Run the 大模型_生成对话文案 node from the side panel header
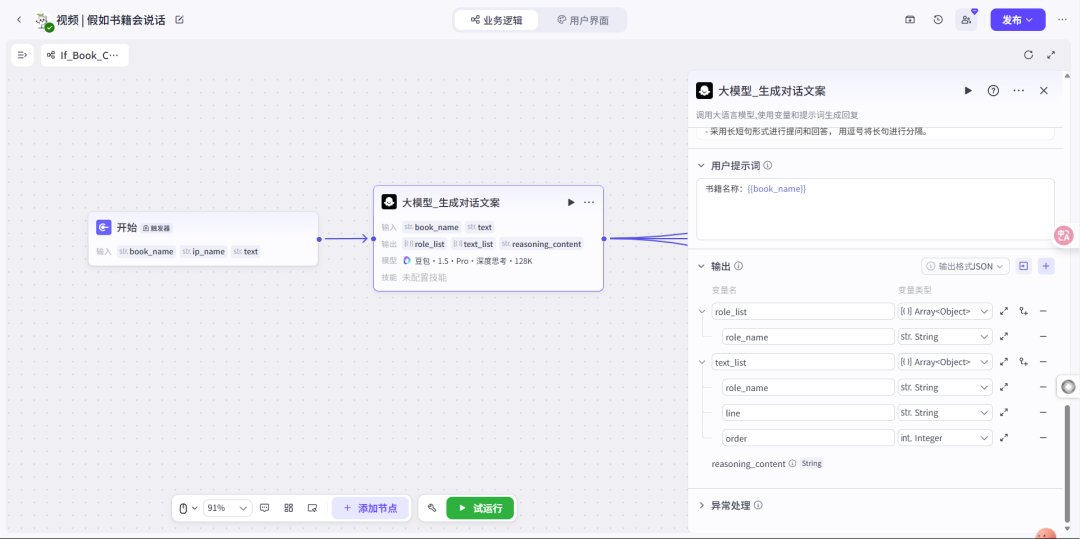This screenshot has width=1080, height=539. (x=968, y=91)
